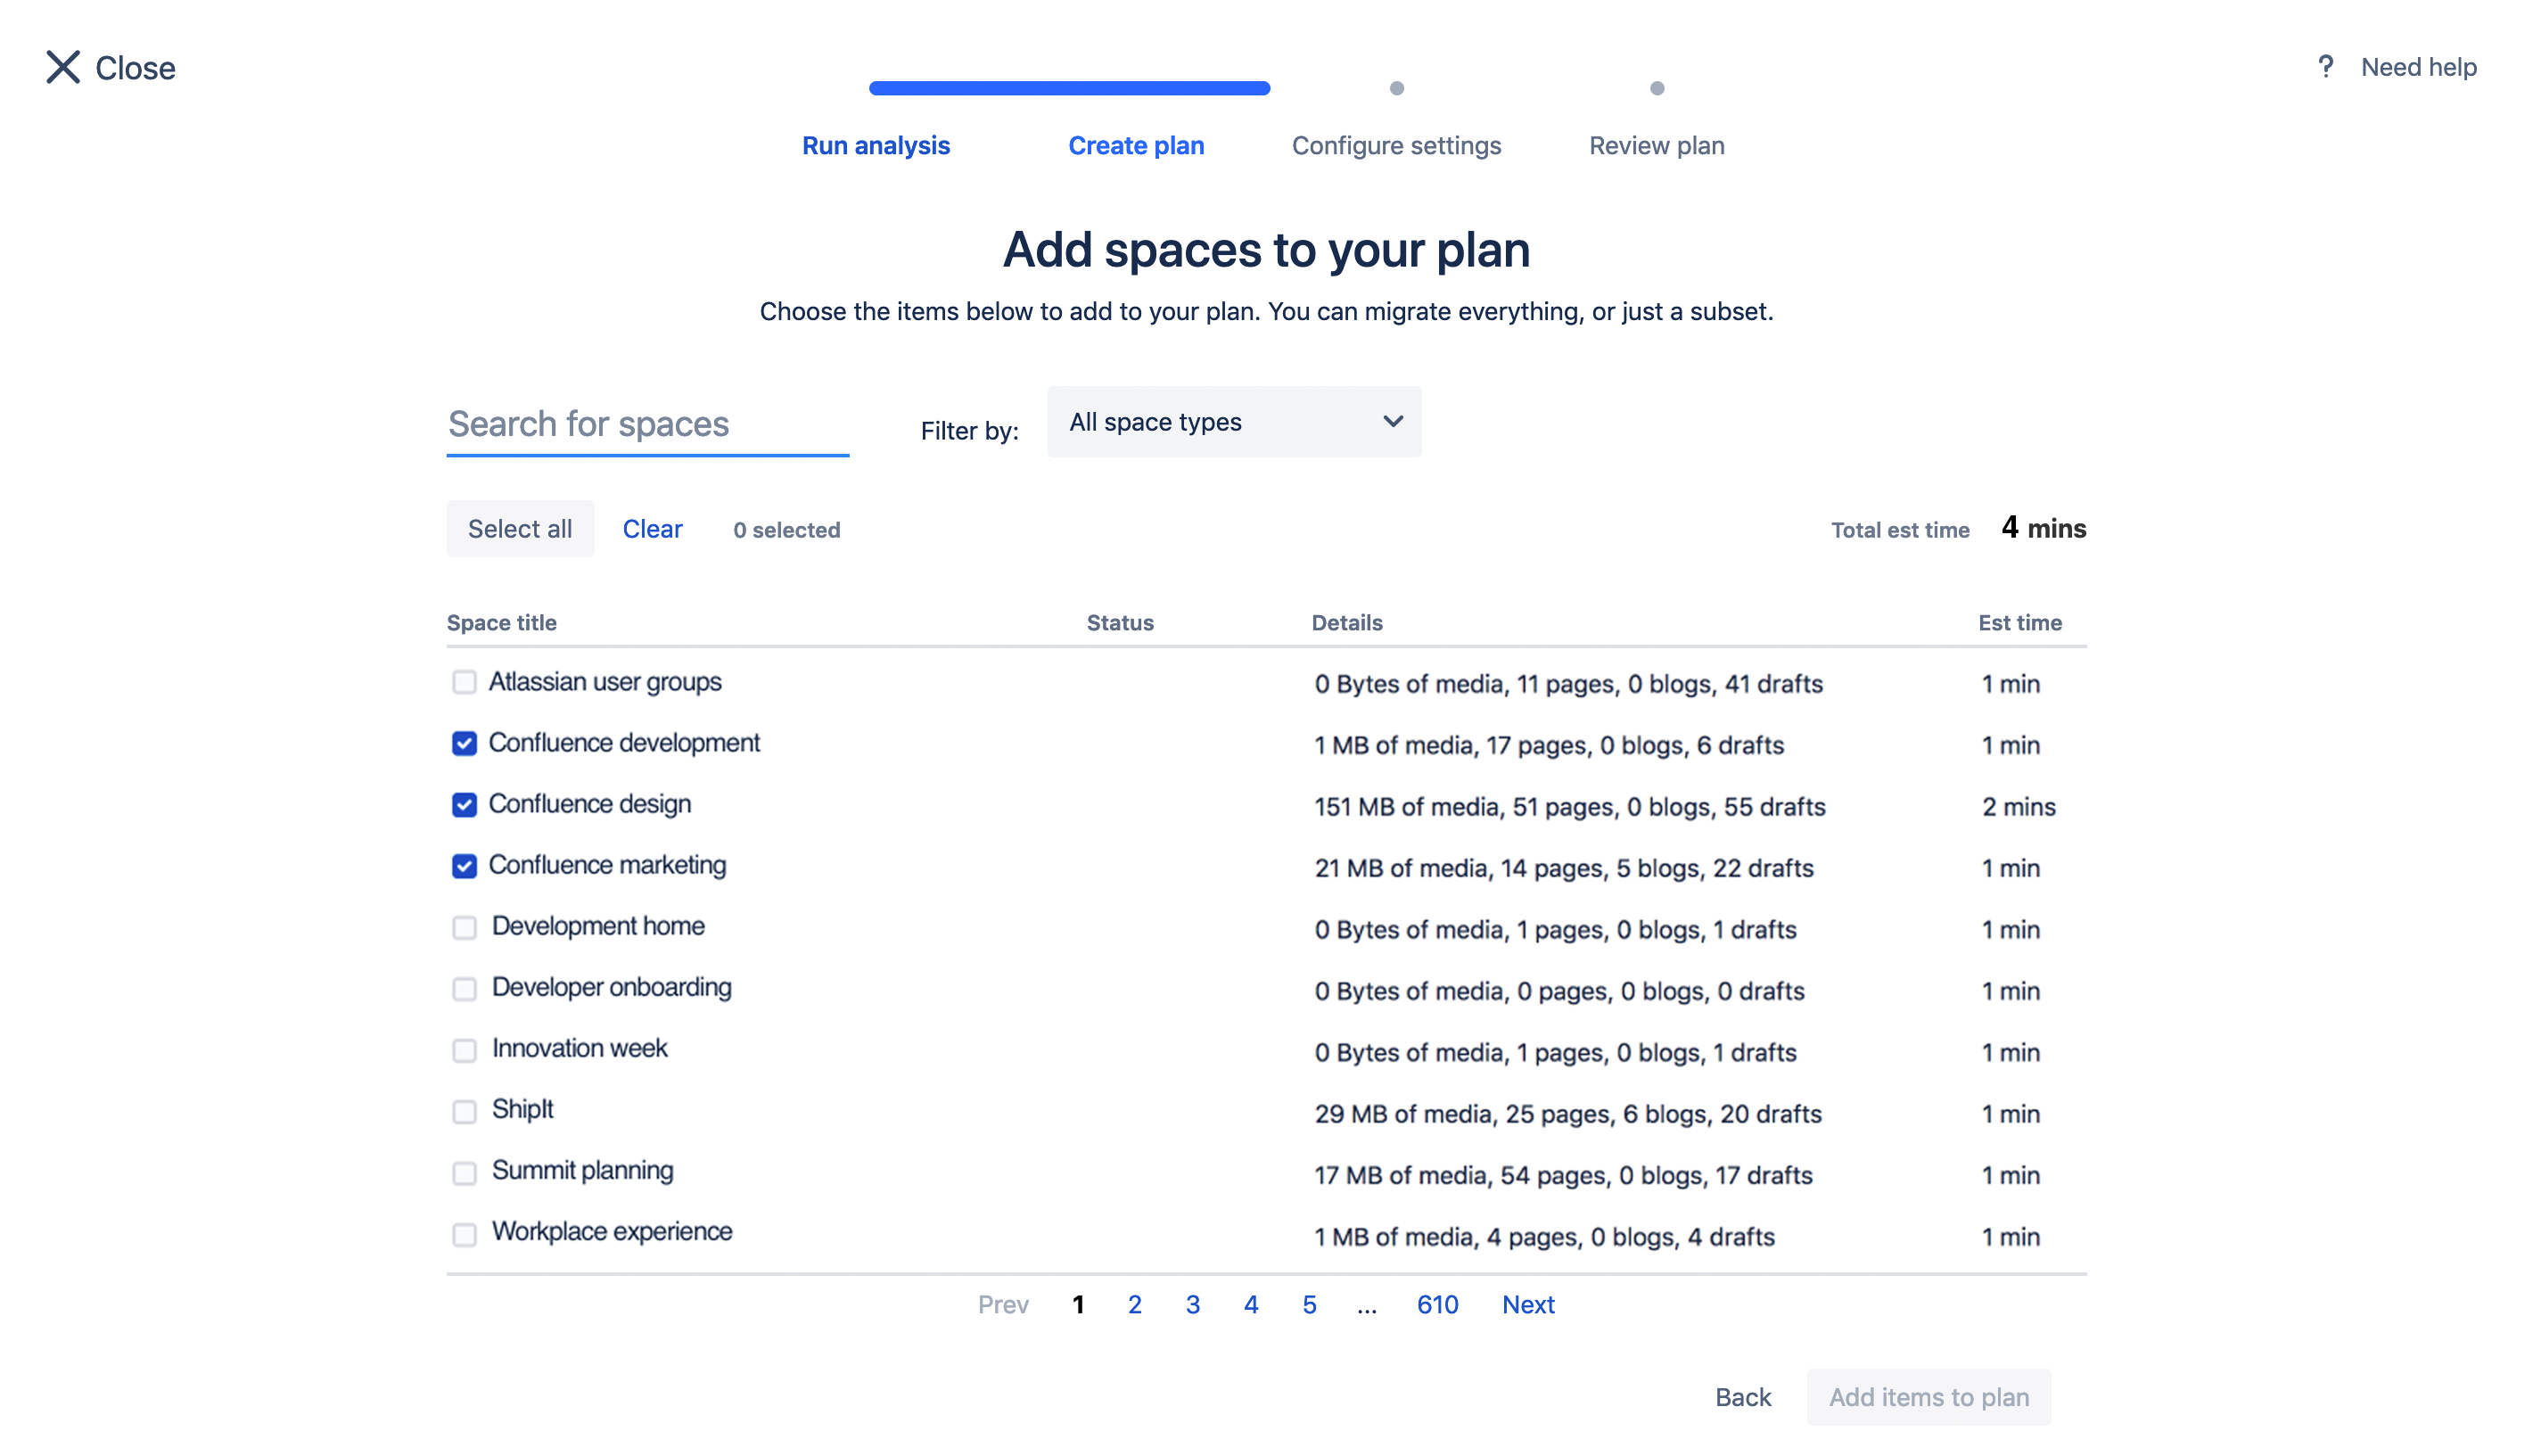The image size is (2533, 1456).
Task: Click page 610 pagination icon
Action: tap(1435, 1303)
